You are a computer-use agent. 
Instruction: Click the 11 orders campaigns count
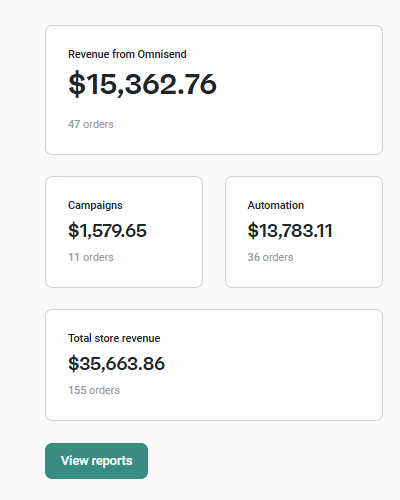pyautogui.click(x=91, y=257)
